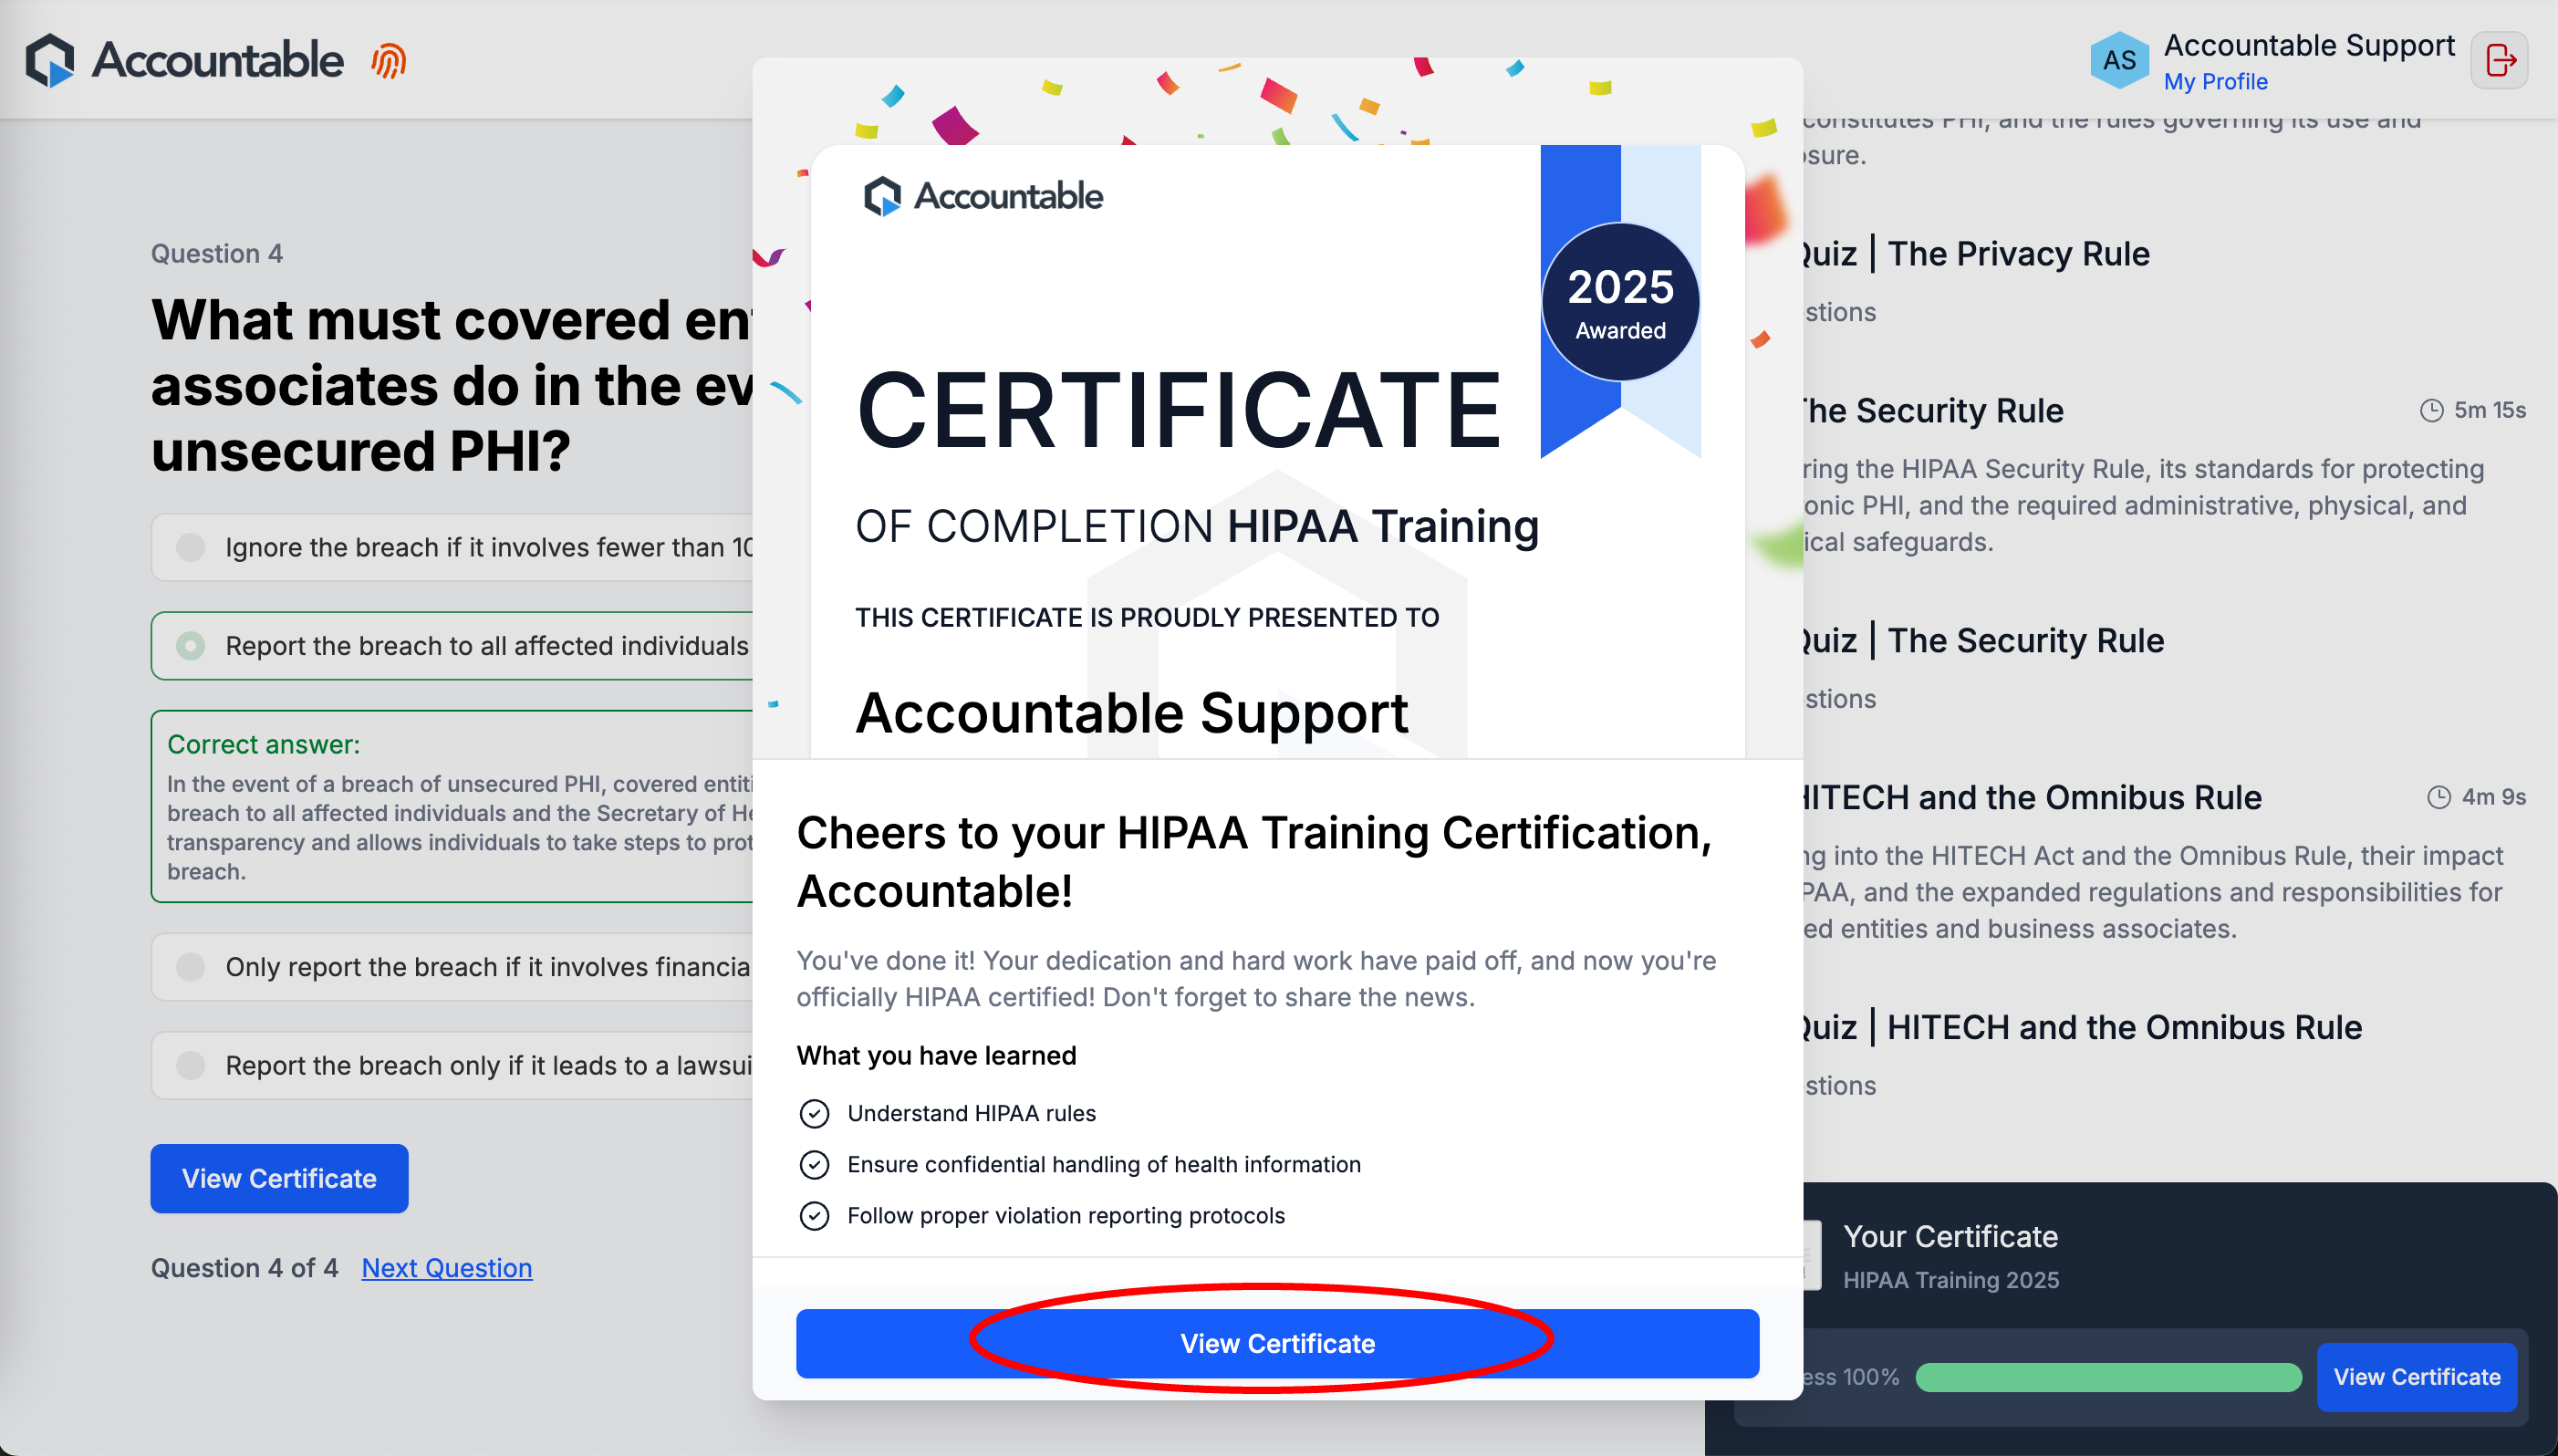Select 'Report the breach to all affected' option
Viewport: 2558px width, 1456px height.
coord(190,646)
